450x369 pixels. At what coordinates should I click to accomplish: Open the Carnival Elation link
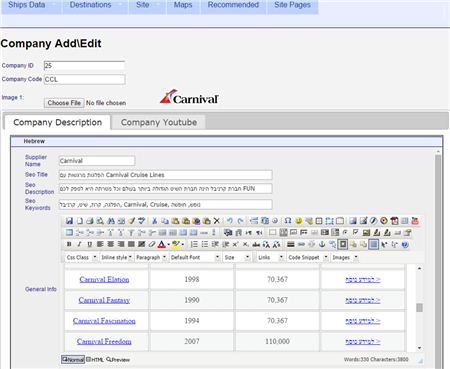click(x=104, y=279)
